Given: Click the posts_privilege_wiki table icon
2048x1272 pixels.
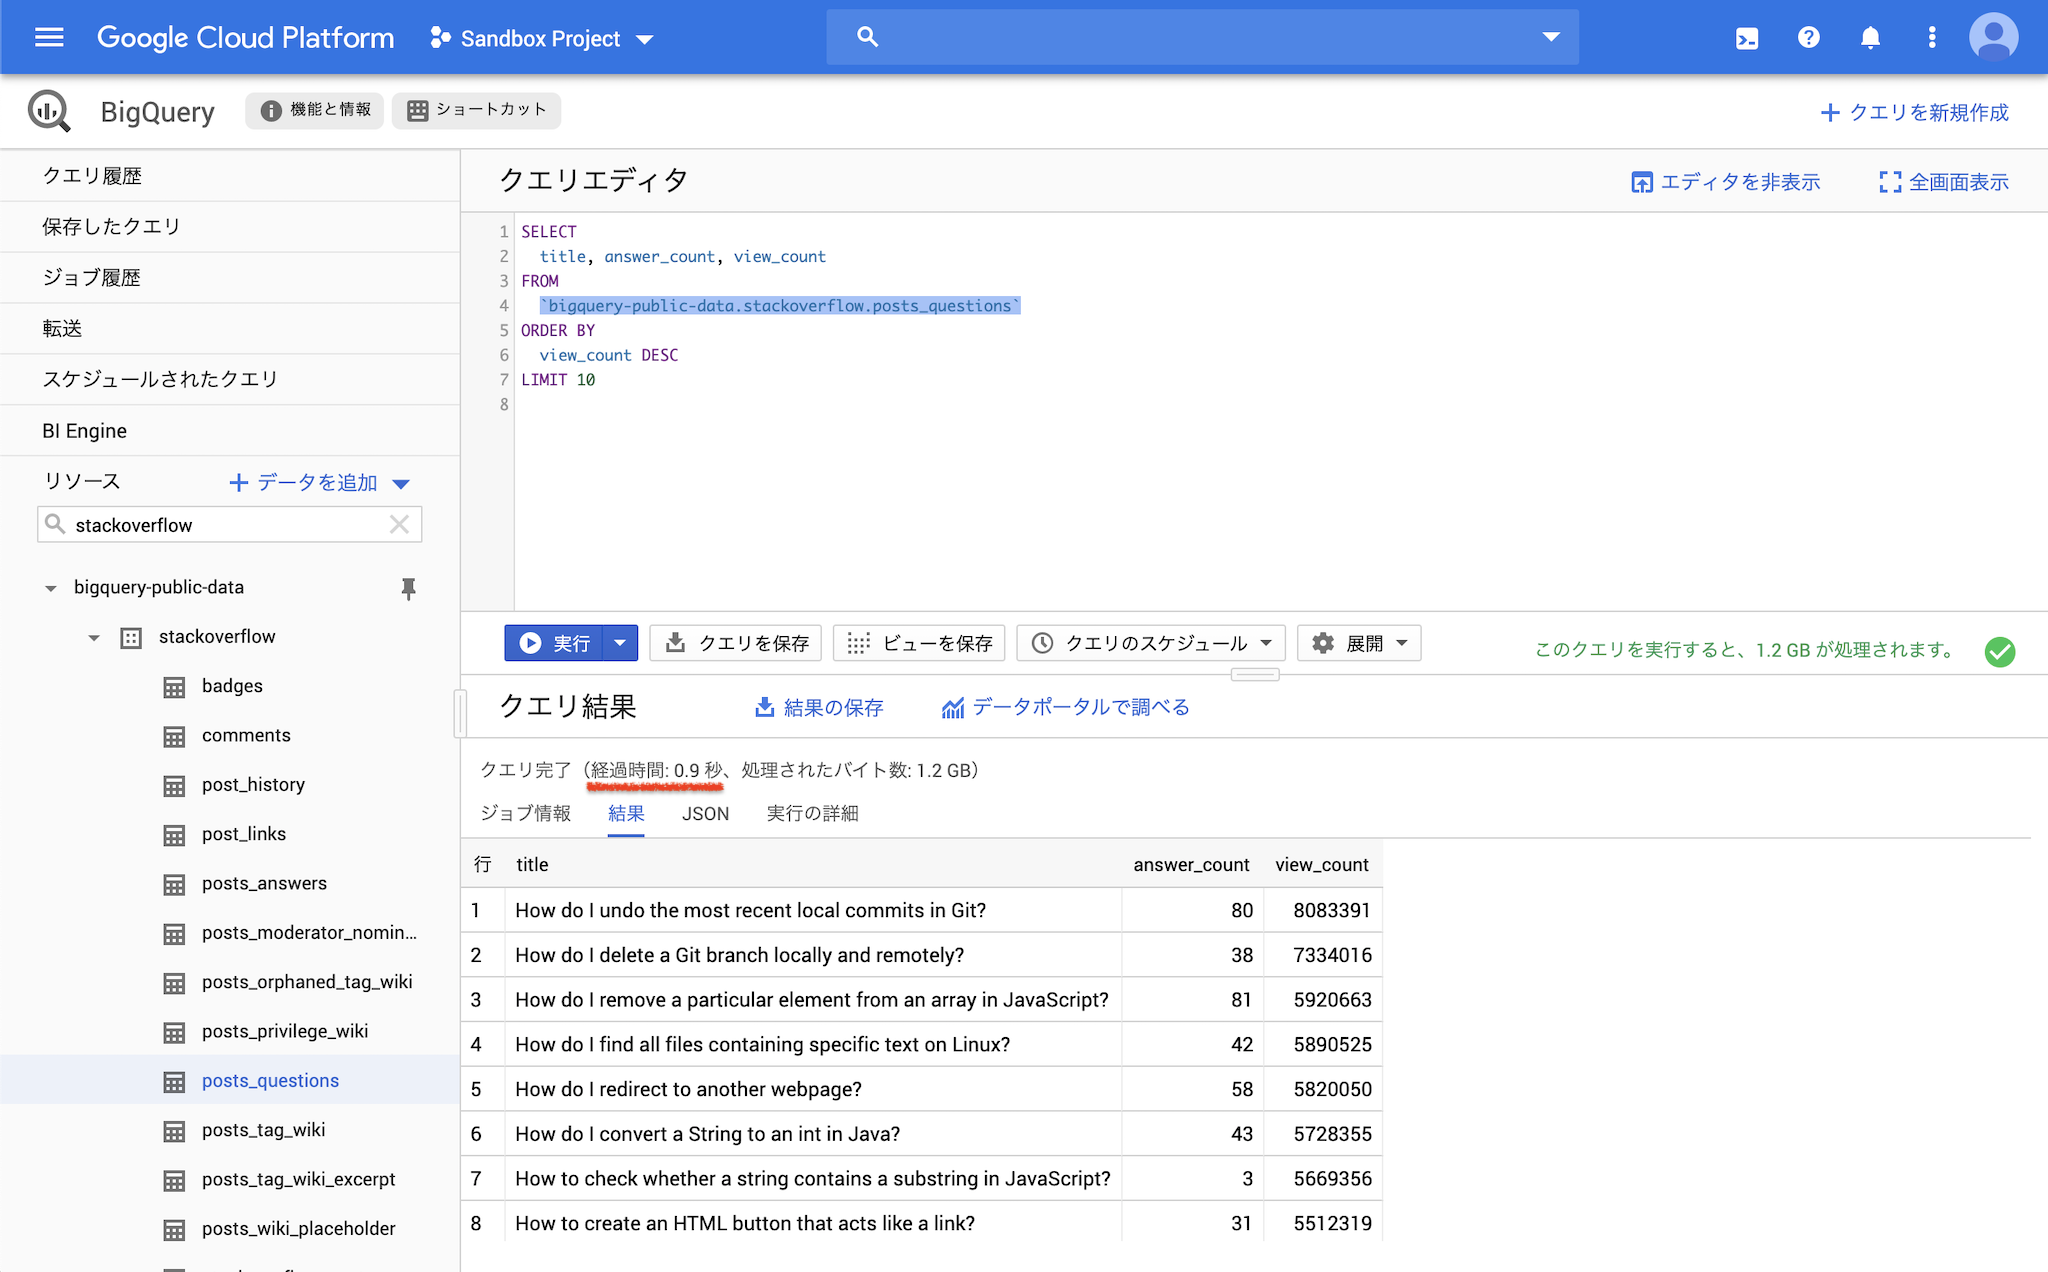Looking at the screenshot, I should click(174, 1032).
